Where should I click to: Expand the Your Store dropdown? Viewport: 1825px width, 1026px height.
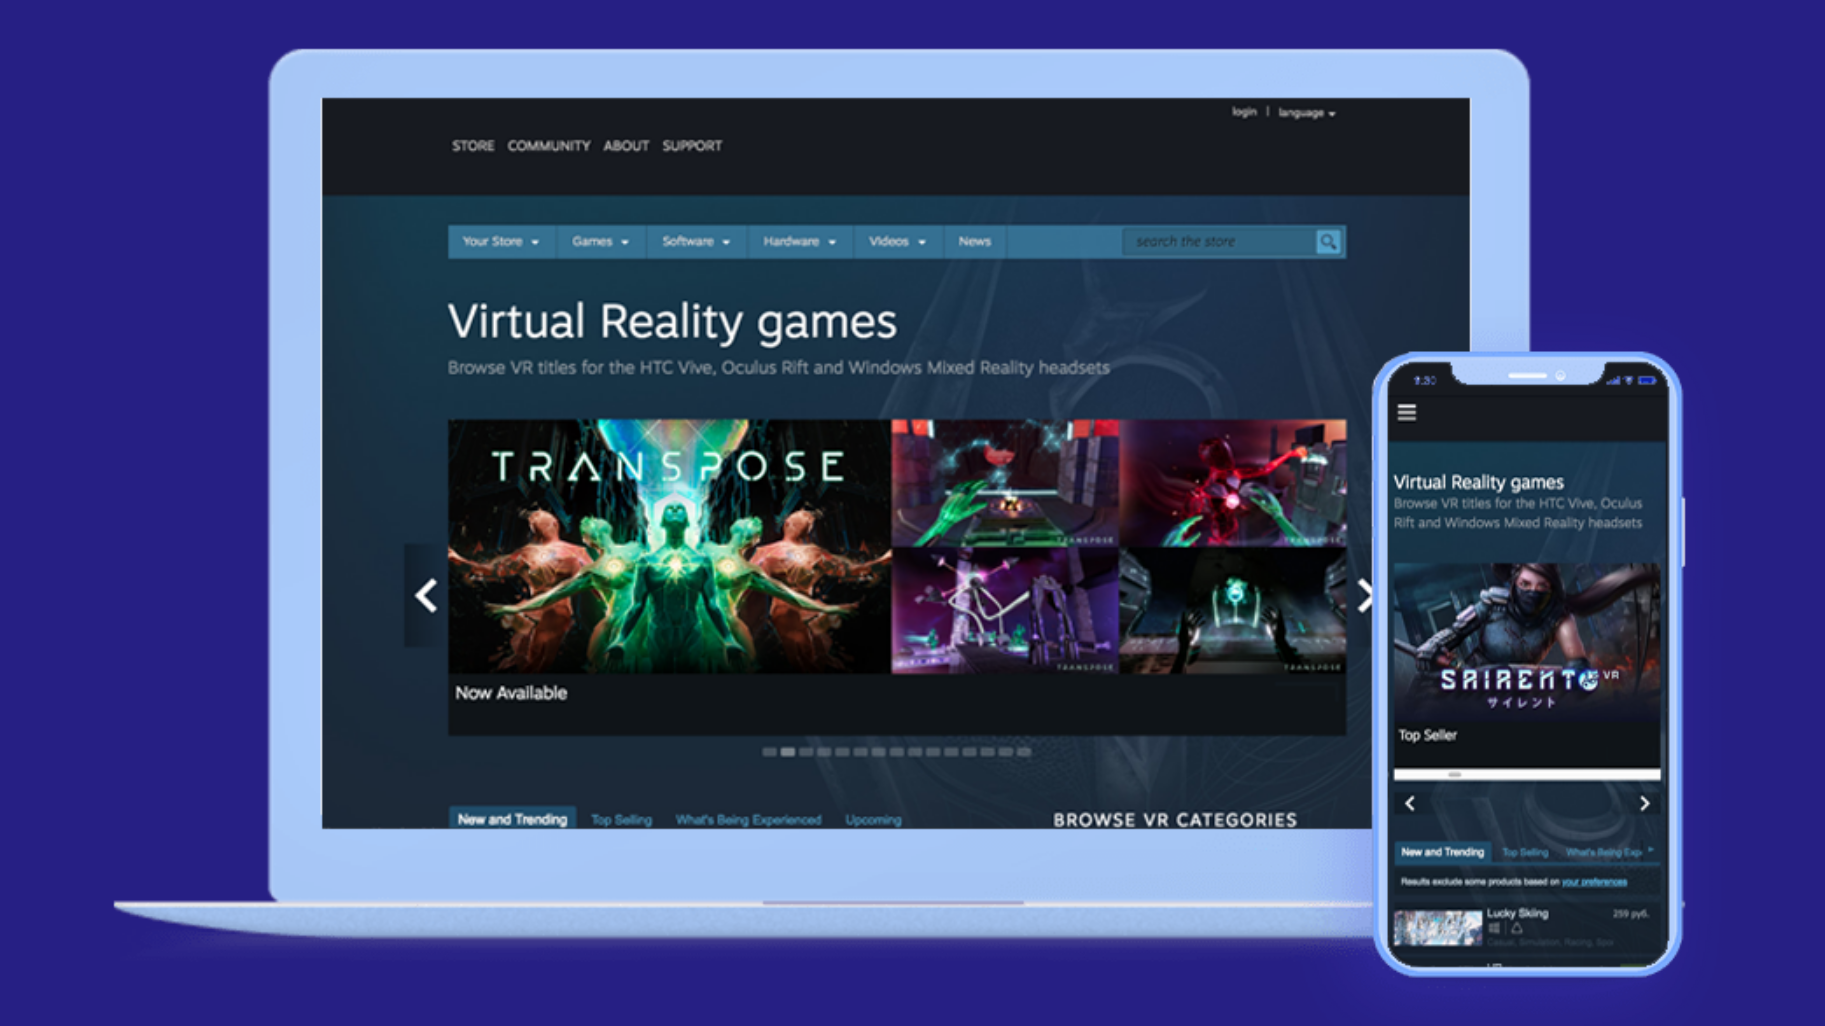click(500, 242)
